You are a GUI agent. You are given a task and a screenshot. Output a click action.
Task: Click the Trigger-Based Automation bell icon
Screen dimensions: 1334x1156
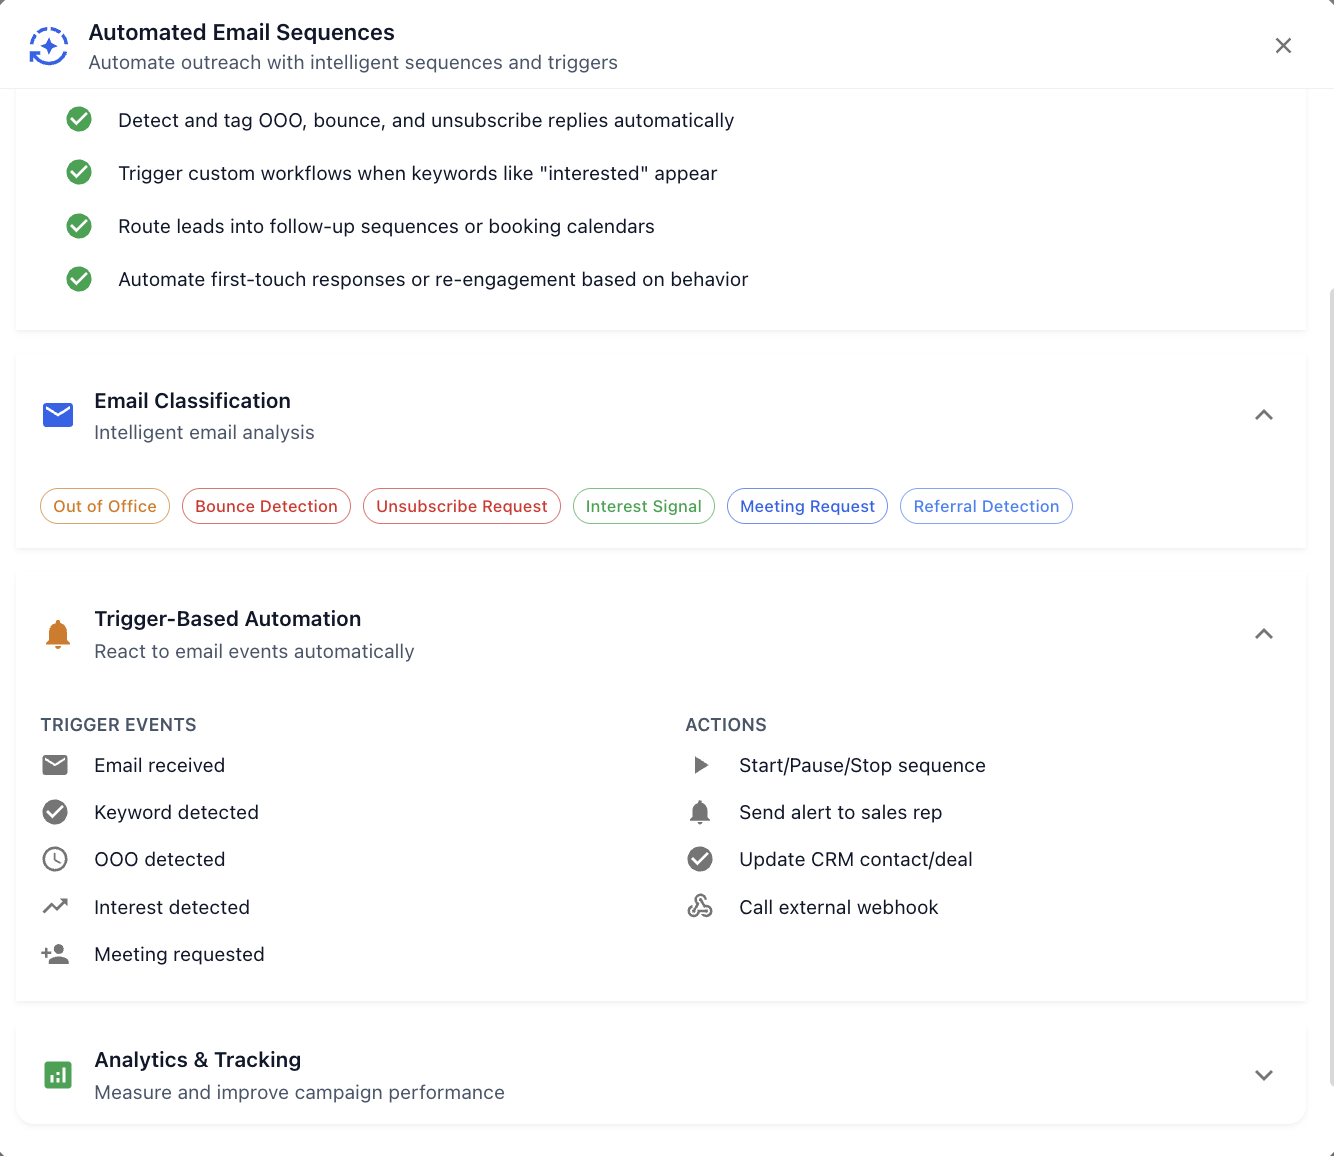pos(58,633)
